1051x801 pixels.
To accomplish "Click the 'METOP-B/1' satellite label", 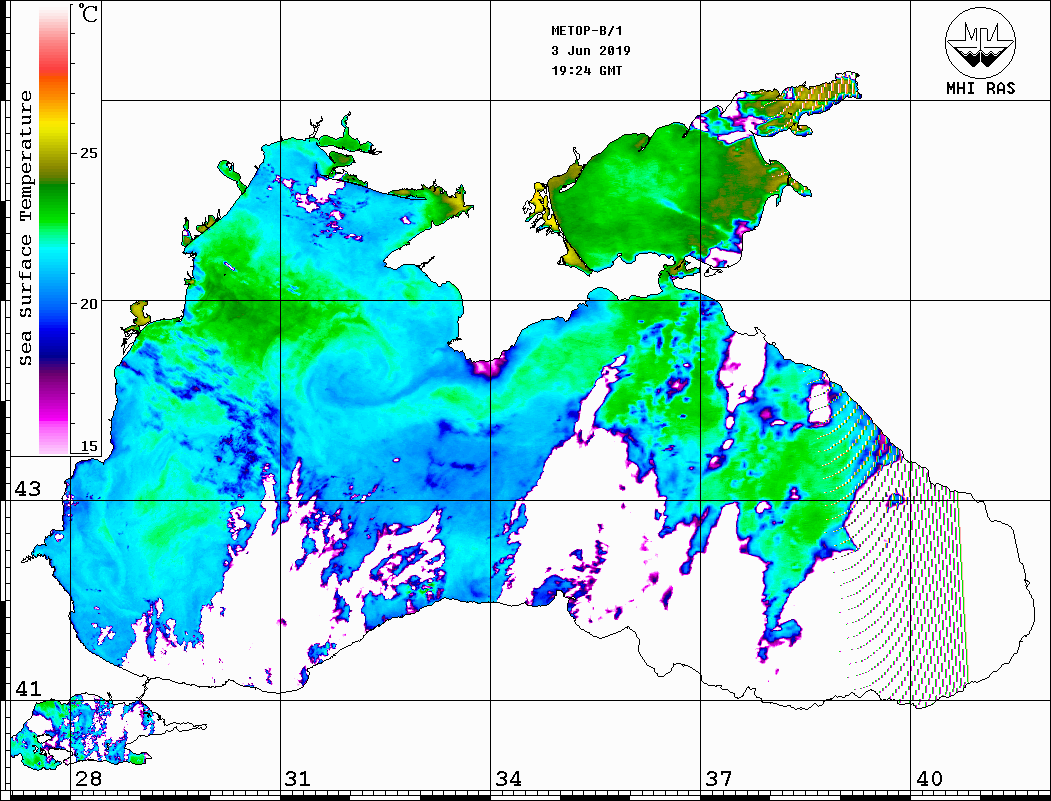I will point(586,30).
